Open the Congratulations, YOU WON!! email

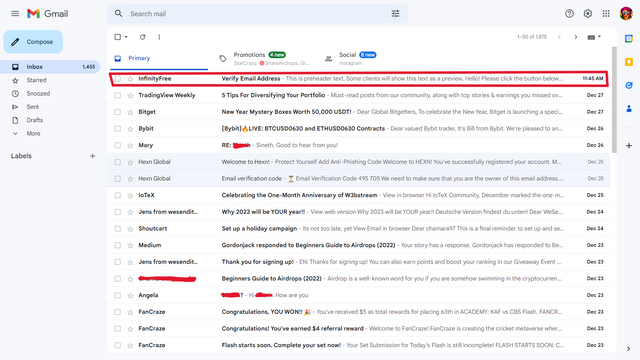pyautogui.click(x=359, y=312)
